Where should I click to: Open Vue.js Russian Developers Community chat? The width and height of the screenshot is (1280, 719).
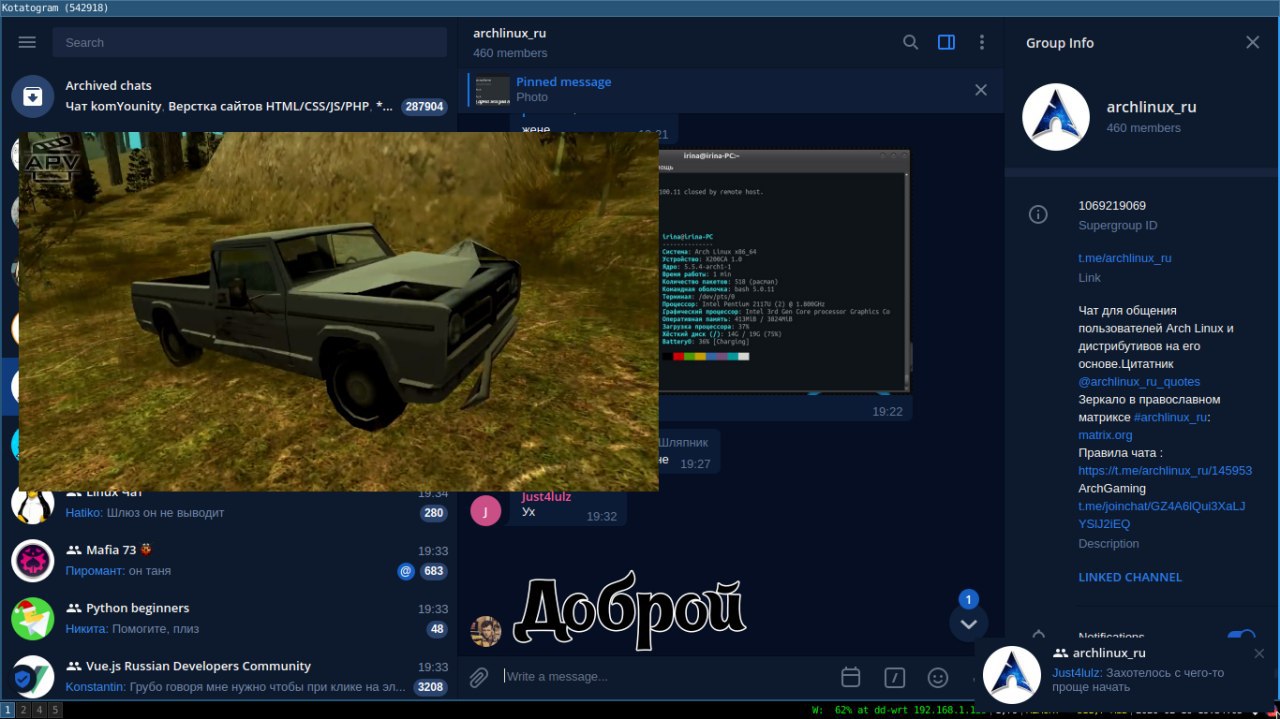coord(229,676)
